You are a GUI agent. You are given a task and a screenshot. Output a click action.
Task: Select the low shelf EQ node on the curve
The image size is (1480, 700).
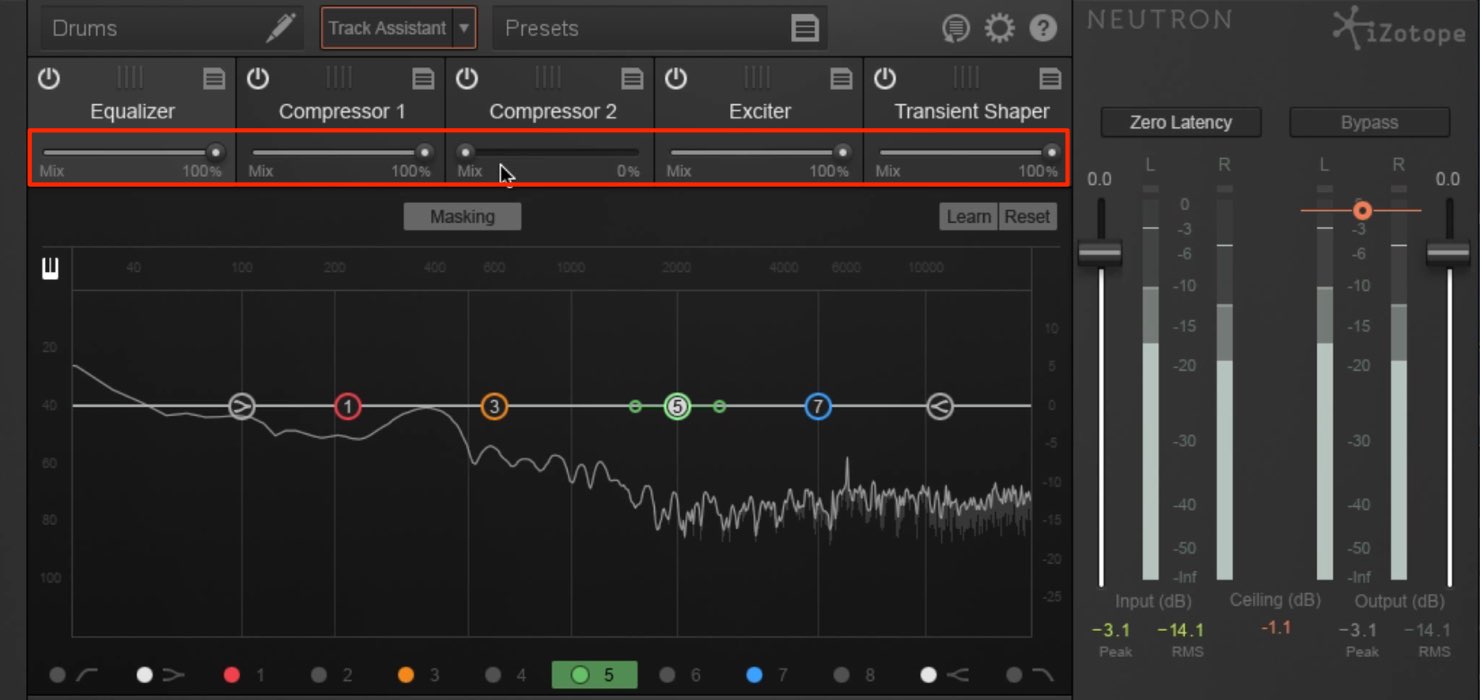pyautogui.click(x=241, y=406)
